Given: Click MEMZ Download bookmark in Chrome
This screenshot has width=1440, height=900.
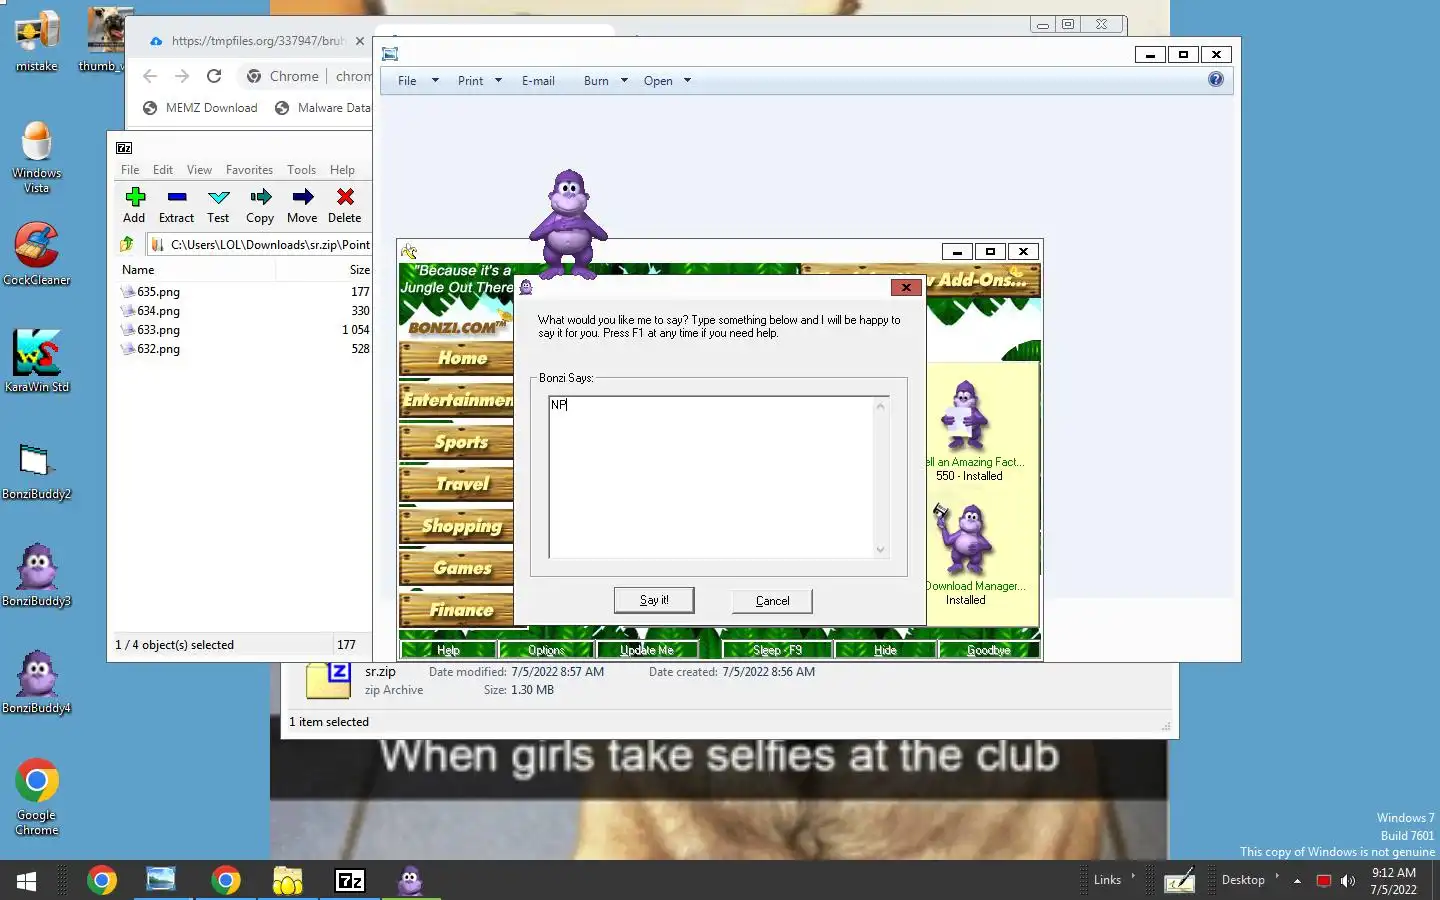Looking at the screenshot, I should [x=200, y=108].
